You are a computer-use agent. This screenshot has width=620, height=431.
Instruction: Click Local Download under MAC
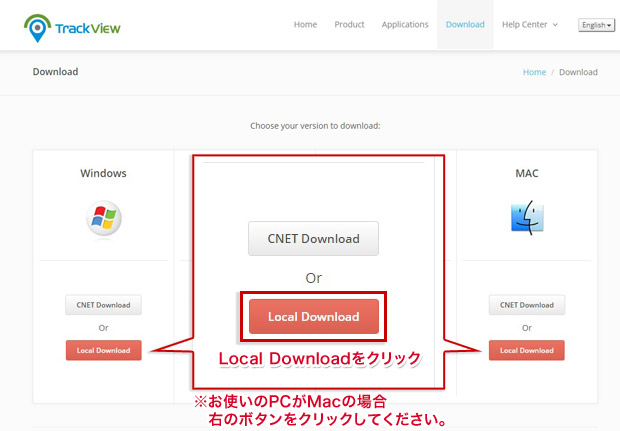click(x=527, y=350)
